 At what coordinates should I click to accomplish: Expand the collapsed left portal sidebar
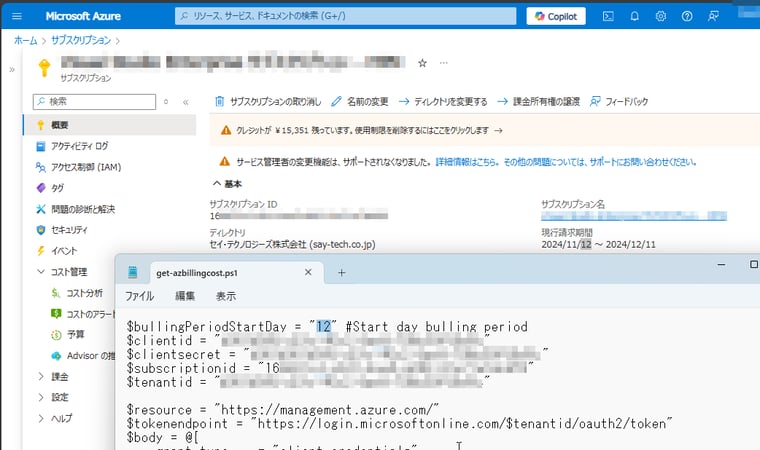pyautogui.click(x=12, y=69)
